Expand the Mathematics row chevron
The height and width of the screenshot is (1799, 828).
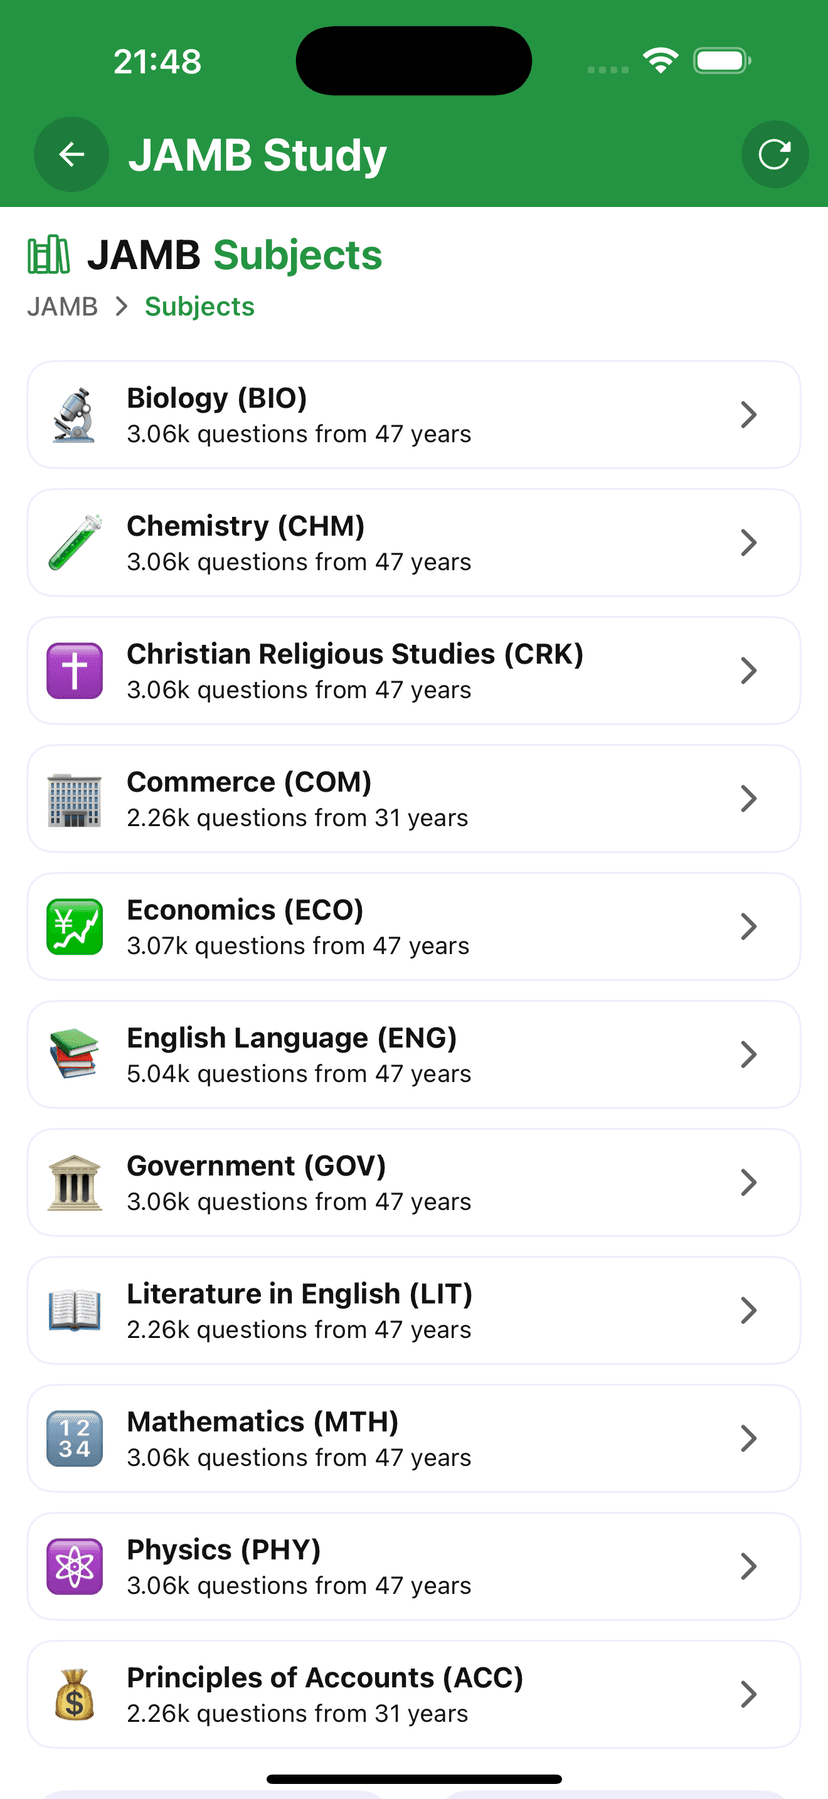(x=748, y=1439)
